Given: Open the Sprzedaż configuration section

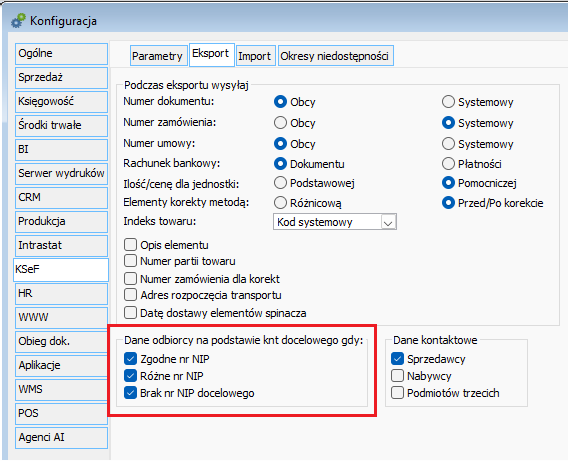Looking at the screenshot, I should [61, 77].
